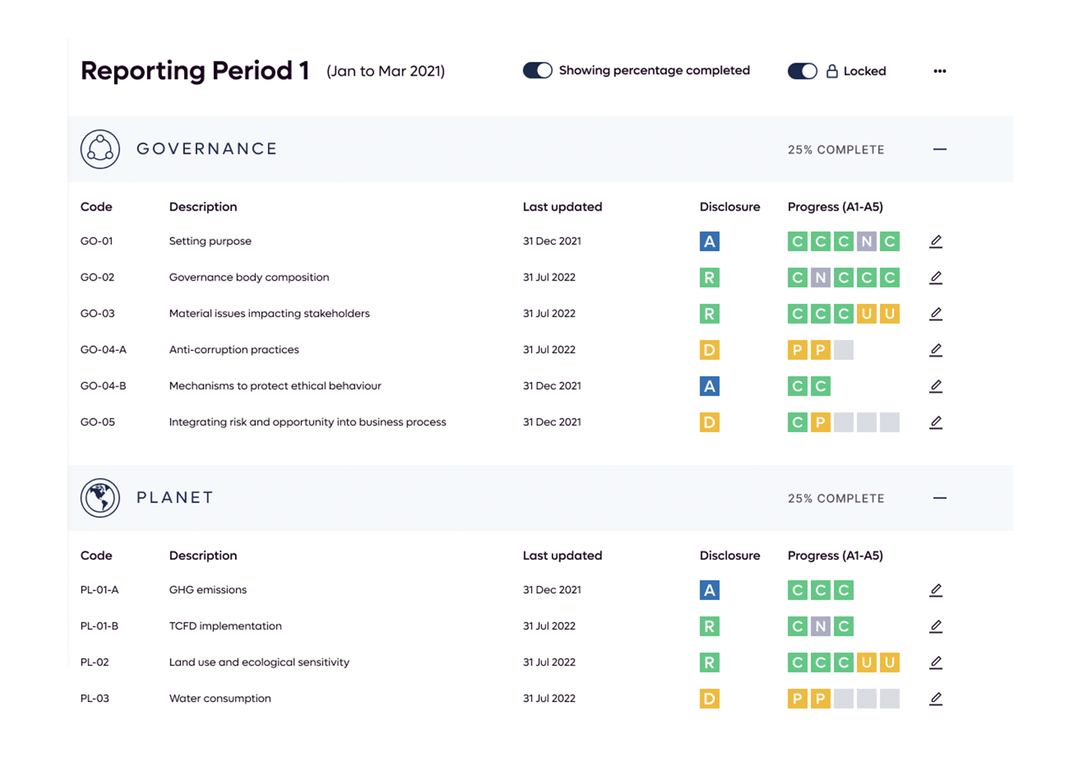Viewport: 1080px width, 770px height.
Task: Select the Reporting Period 1 heading
Action: click(195, 71)
